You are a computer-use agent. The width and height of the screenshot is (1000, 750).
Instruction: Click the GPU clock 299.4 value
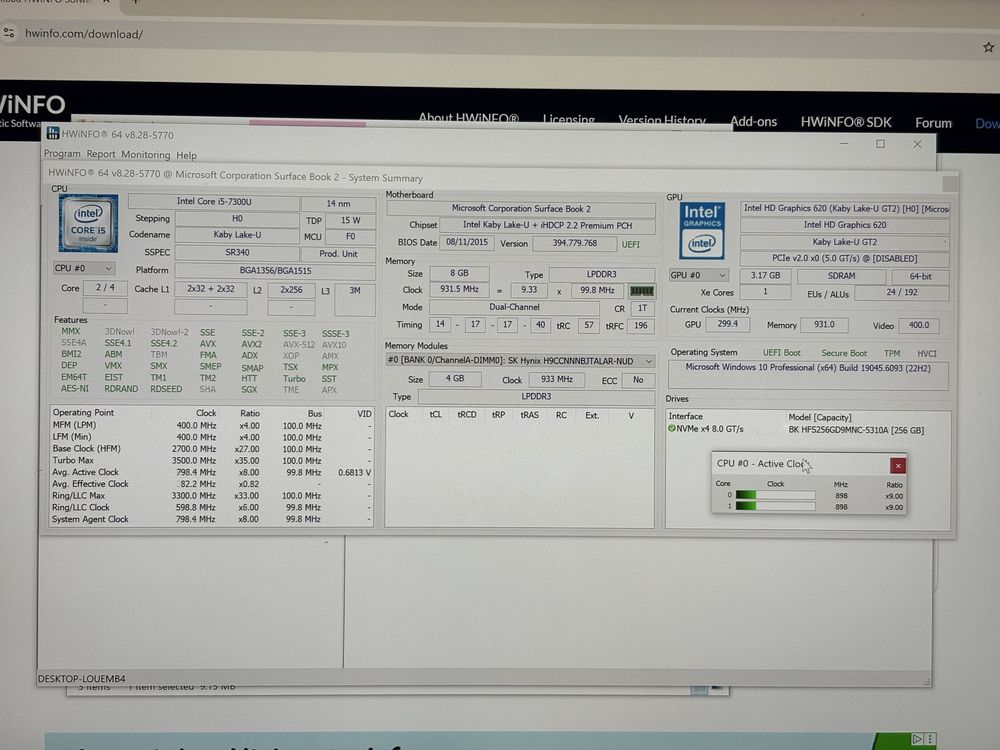[x=727, y=324]
